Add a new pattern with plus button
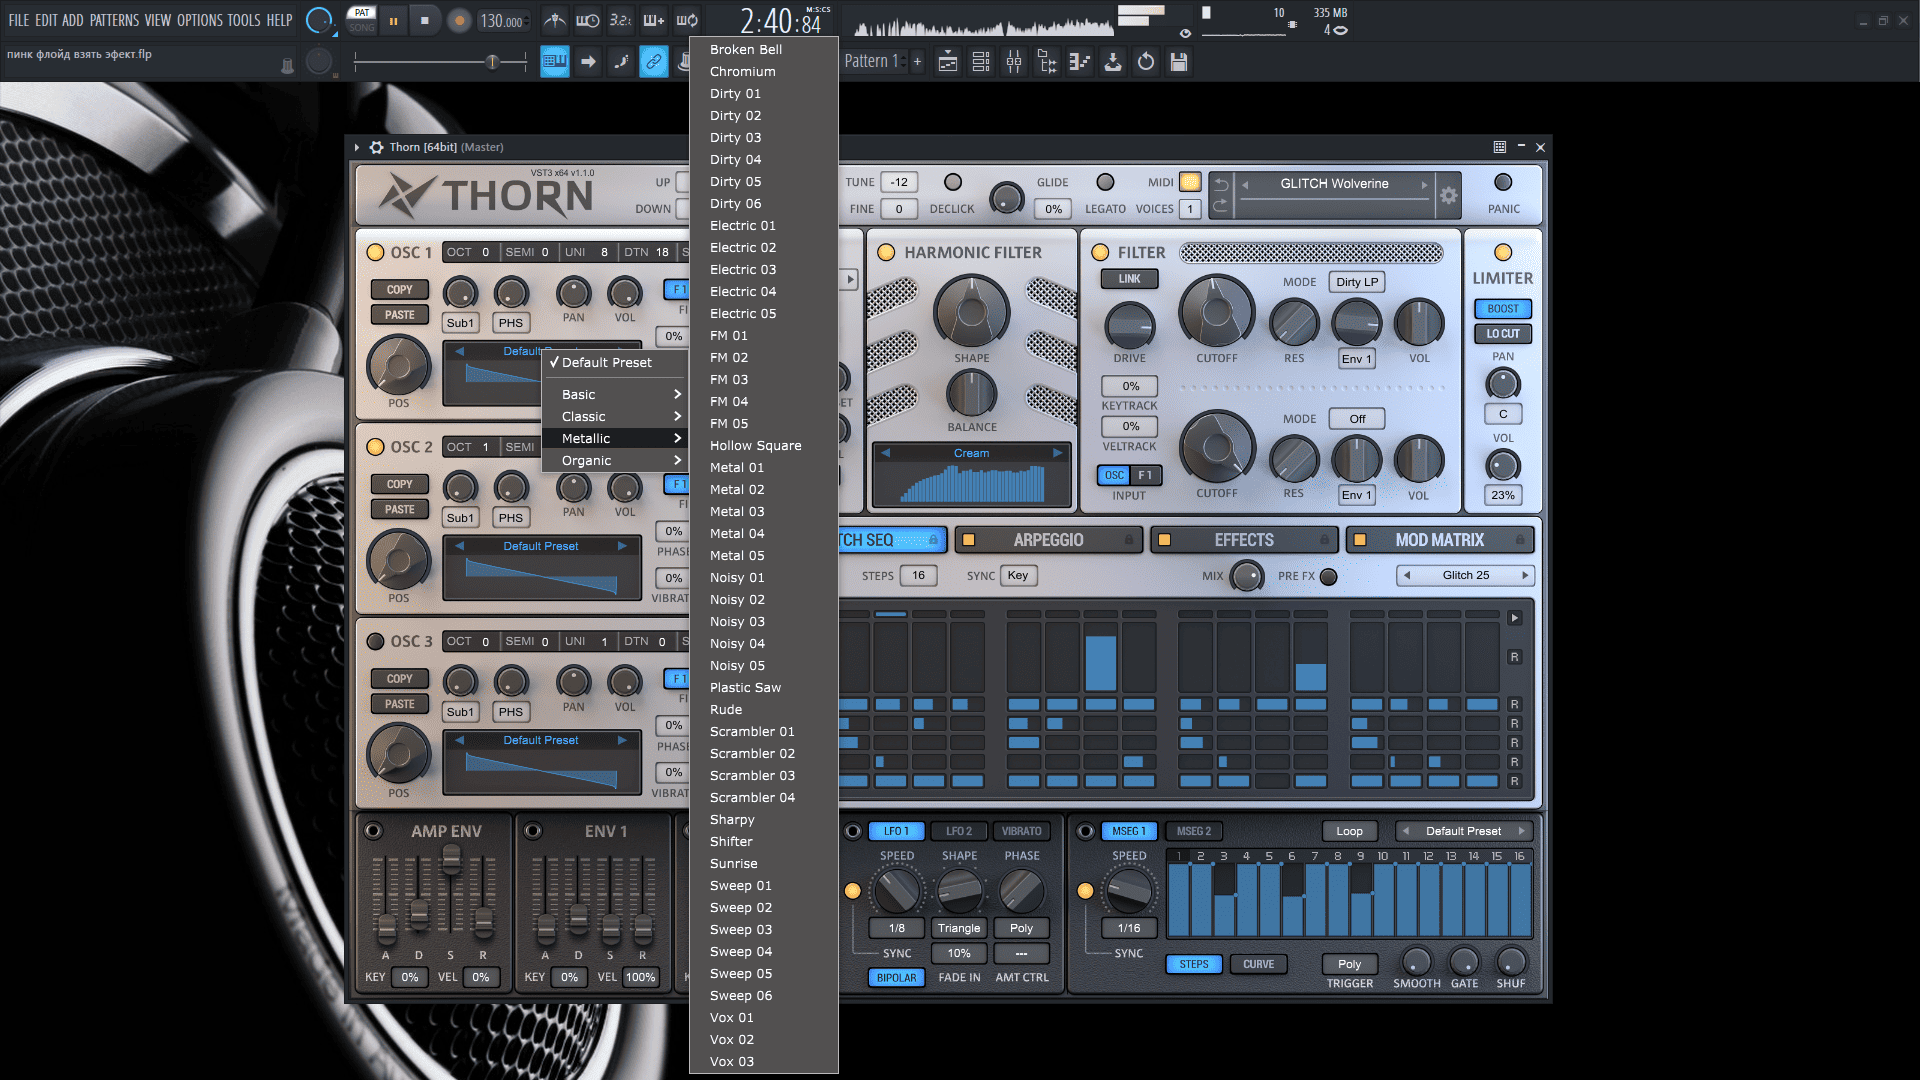 pyautogui.click(x=917, y=62)
